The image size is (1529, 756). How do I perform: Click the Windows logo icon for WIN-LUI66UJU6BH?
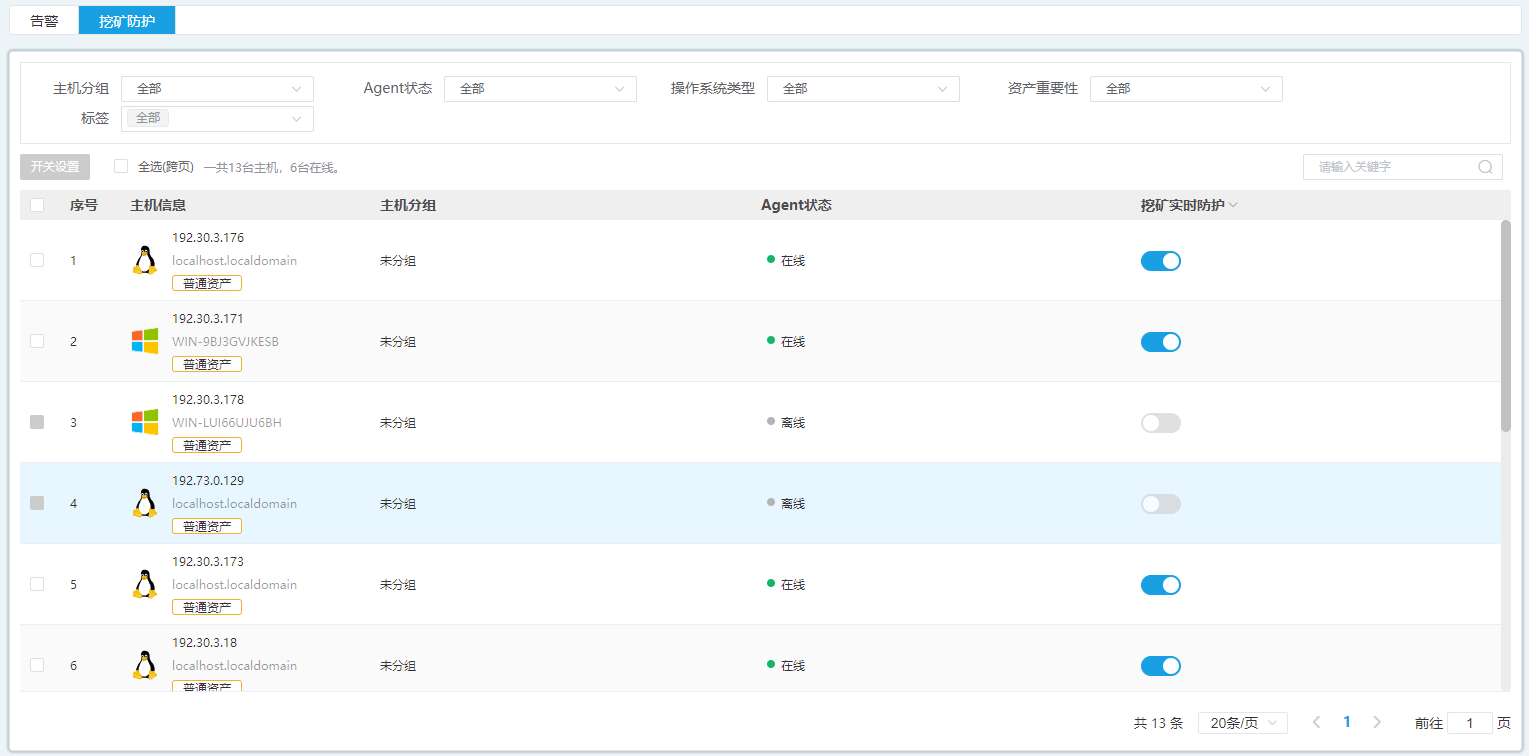145,422
